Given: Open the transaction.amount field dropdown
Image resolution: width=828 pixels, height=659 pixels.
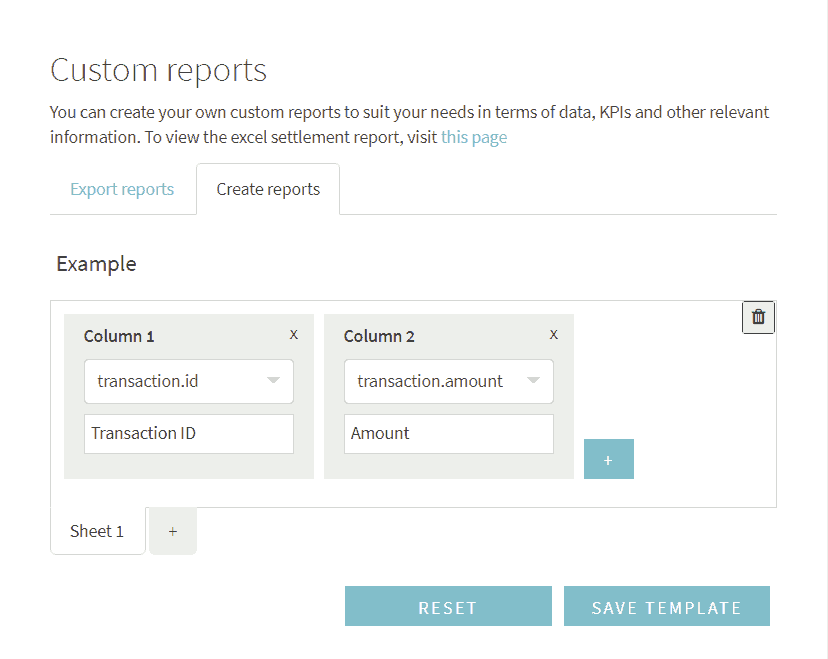Looking at the screenshot, I should pyautogui.click(x=449, y=382).
